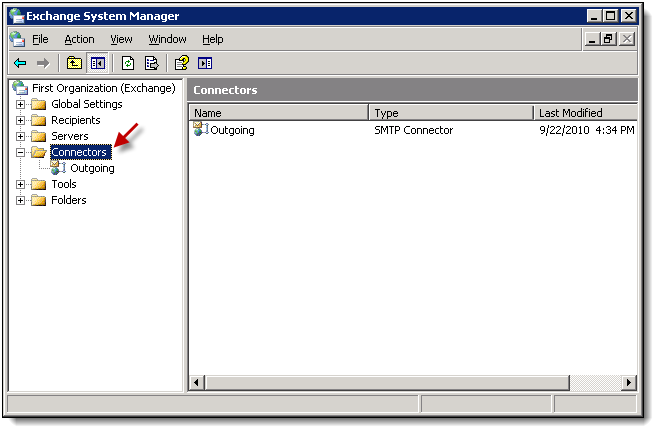Click the horizontal scrollbar left arrow
Screen dimensions: 661x435
click(x=196, y=383)
